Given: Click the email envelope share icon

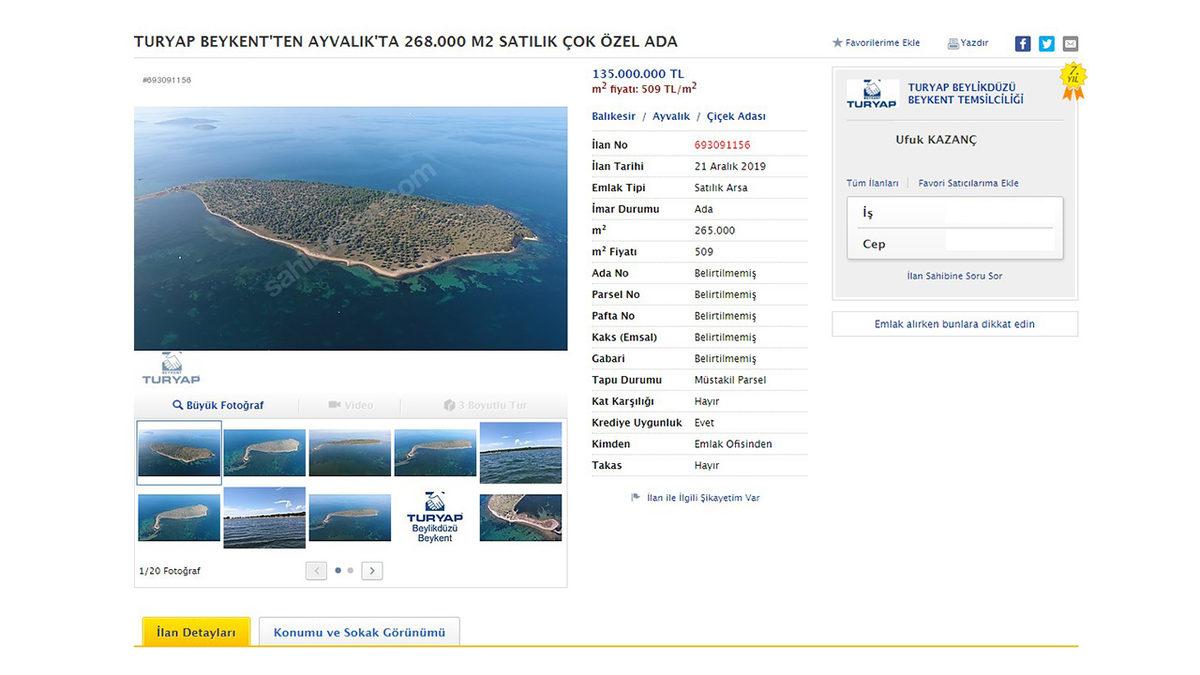Looking at the screenshot, I should pyautogui.click(x=1070, y=44).
